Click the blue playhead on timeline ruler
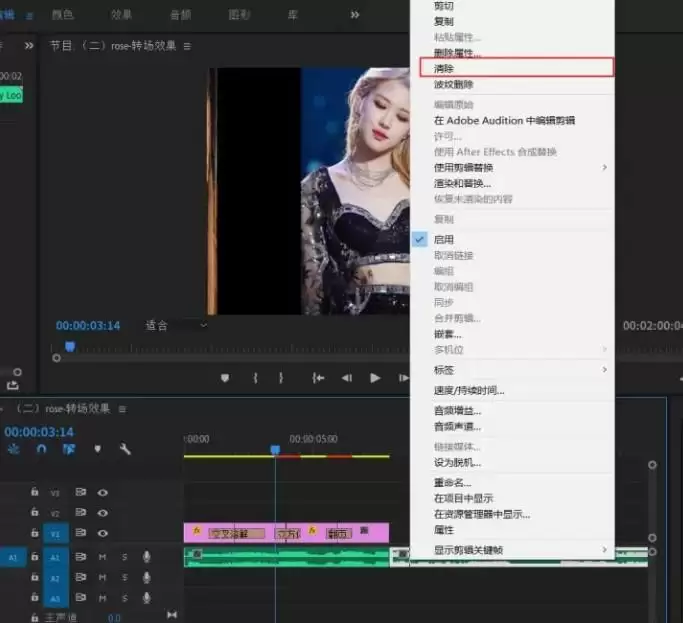 coord(275,451)
